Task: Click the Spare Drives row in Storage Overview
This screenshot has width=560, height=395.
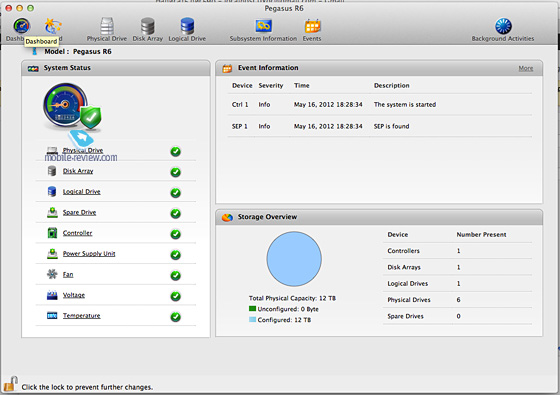Action: (x=458, y=316)
